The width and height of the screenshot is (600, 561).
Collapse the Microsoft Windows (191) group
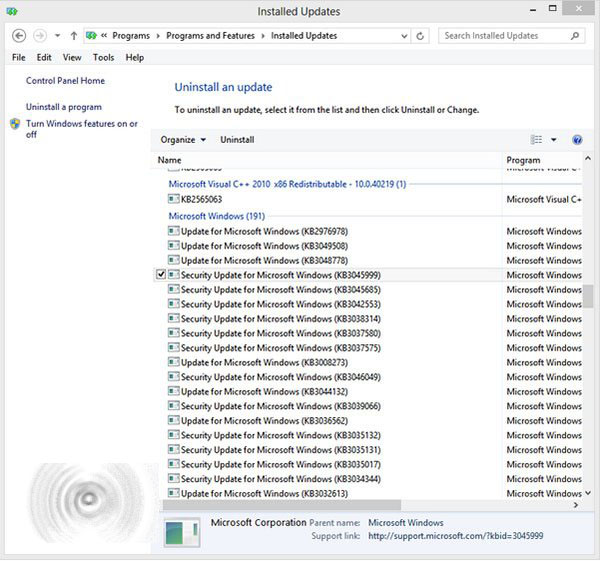(x=217, y=216)
